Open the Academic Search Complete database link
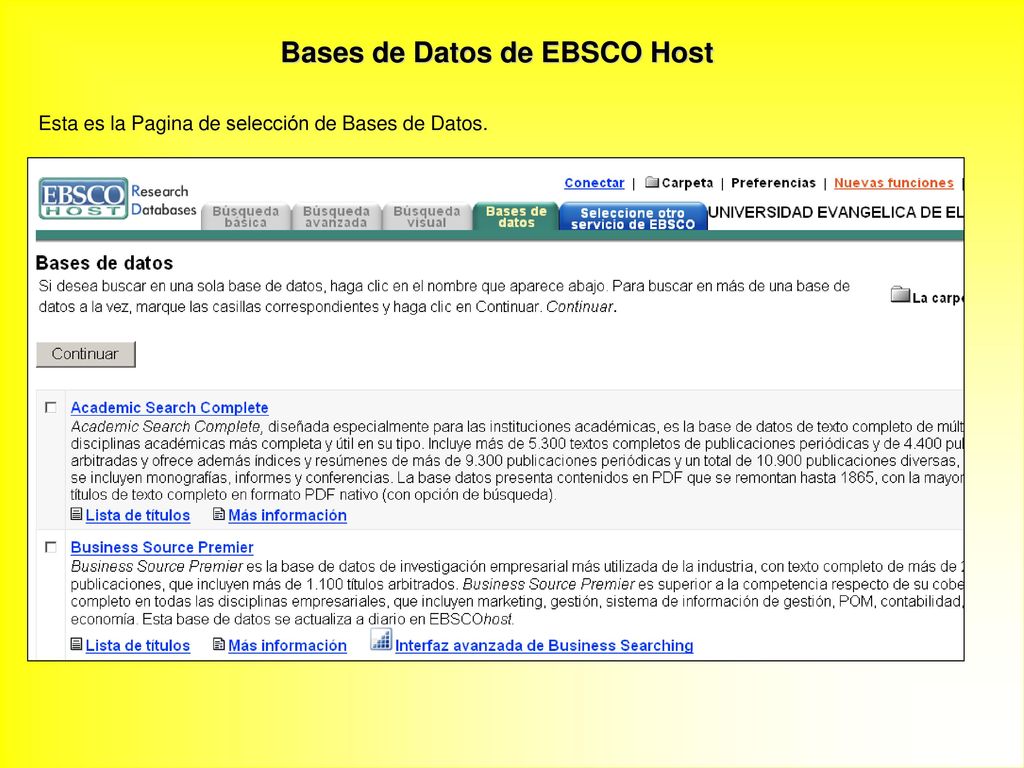1024x768 pixels. tap(169, 408)
